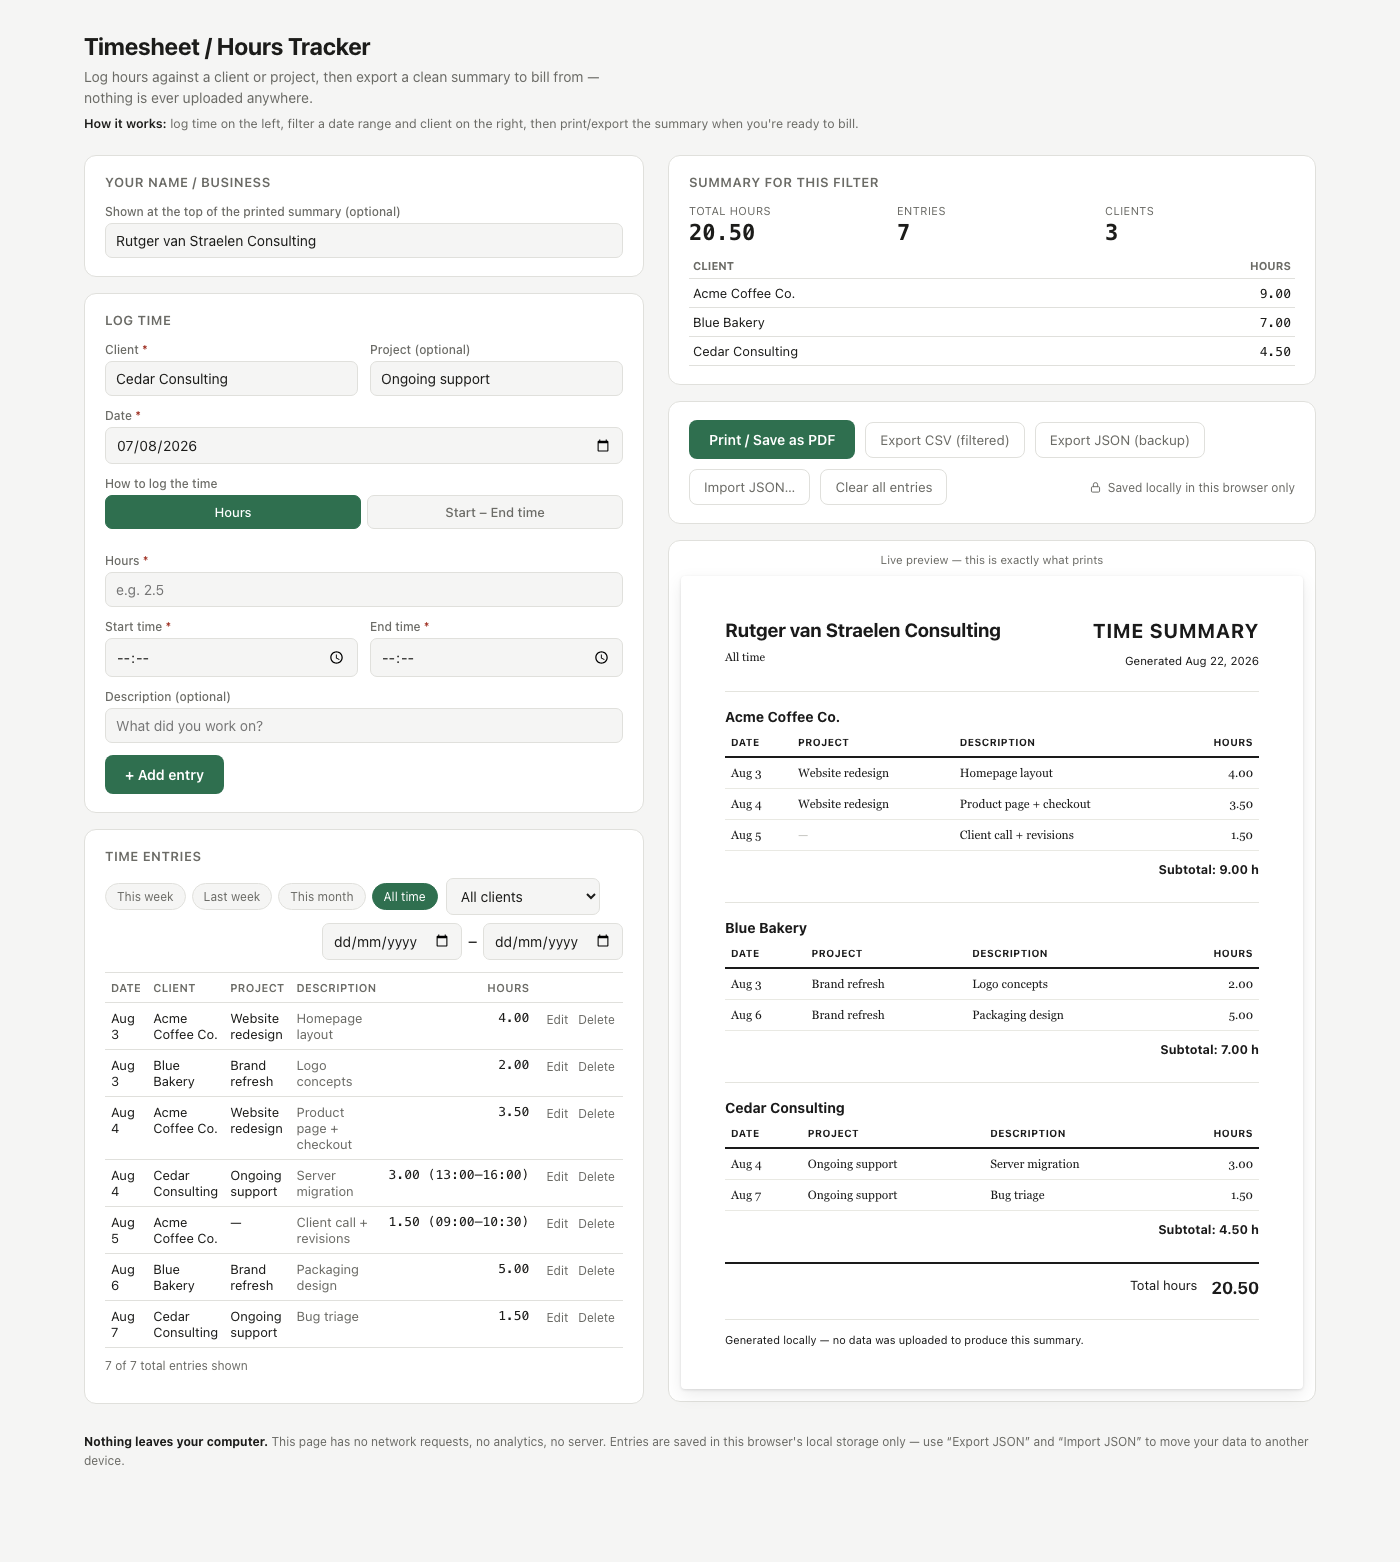1400x1562 pixels.
Task: Expand the All clients dropdown
Action: click(x=523, y=897)
